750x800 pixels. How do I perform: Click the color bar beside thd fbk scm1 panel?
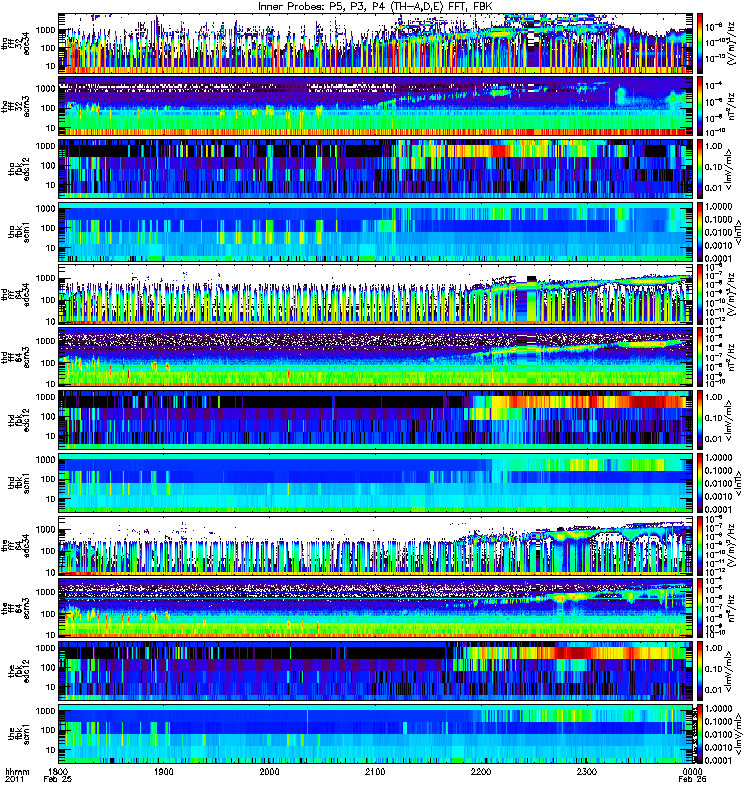pos(699,483)
